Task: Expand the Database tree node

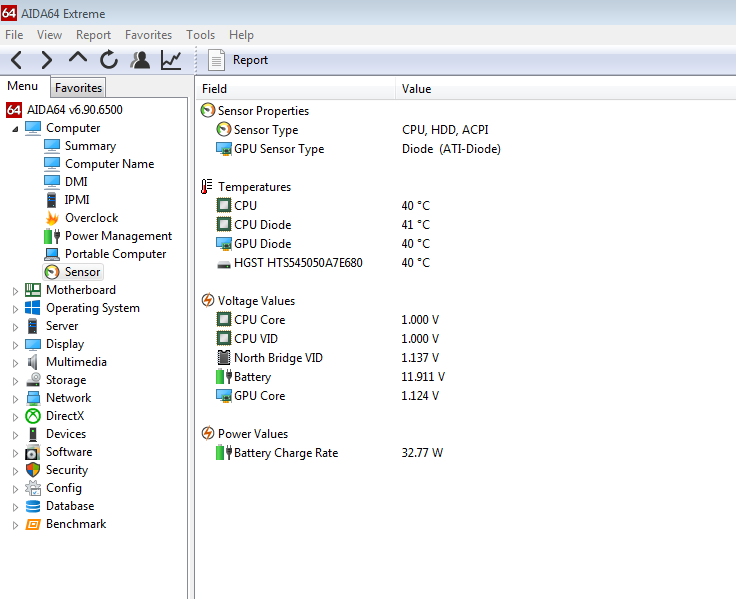Action: 15,507
